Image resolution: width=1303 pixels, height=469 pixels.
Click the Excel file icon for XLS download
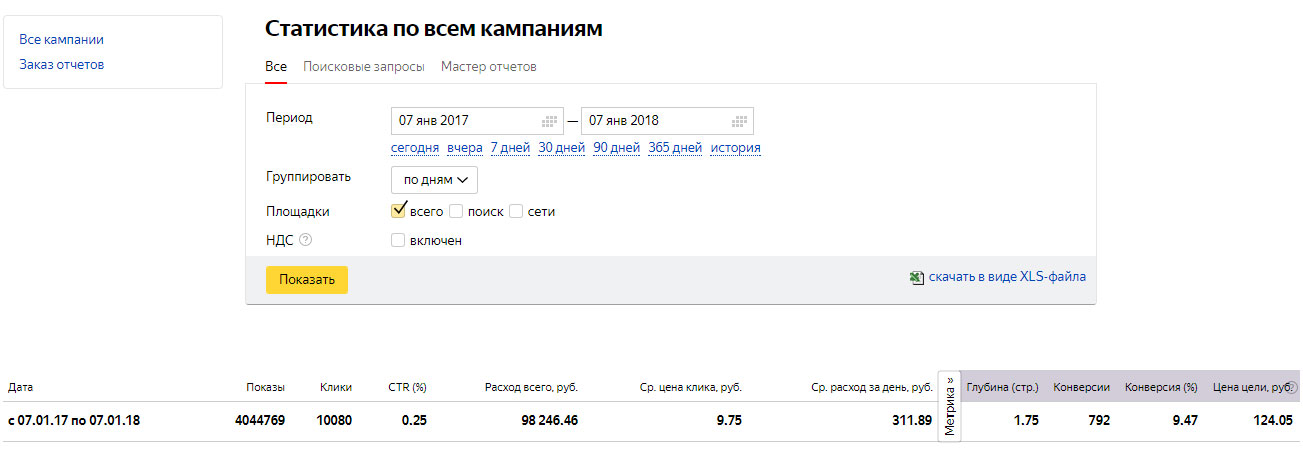(916, 278)
